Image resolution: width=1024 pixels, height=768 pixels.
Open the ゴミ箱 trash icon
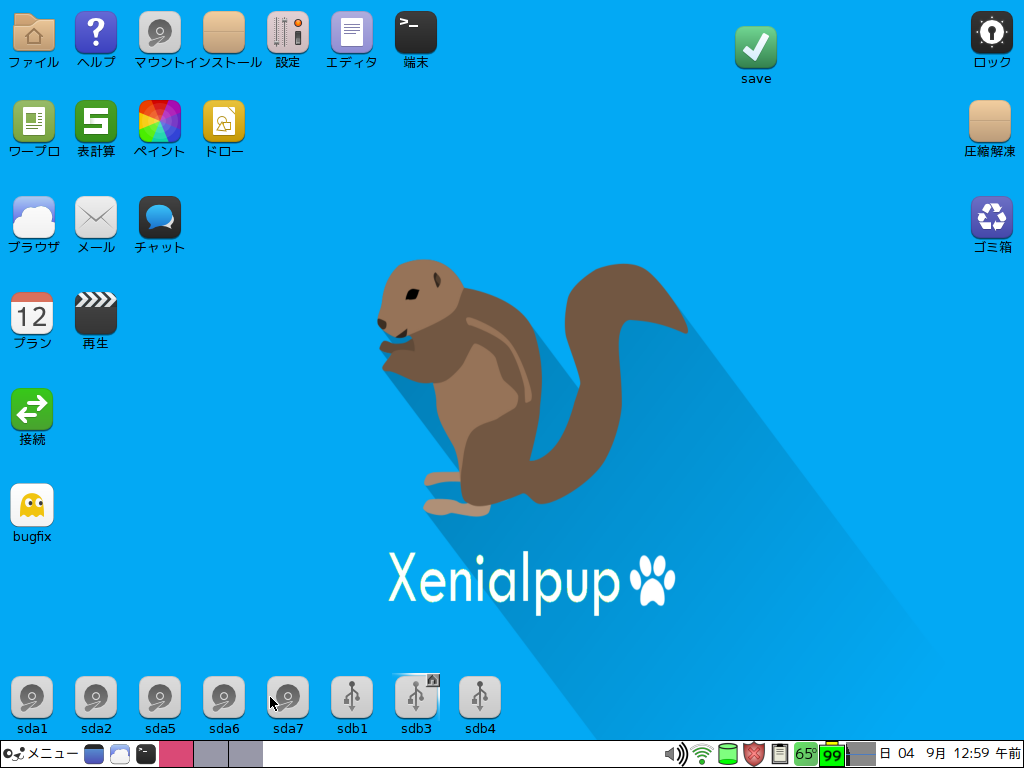[992, 217]
